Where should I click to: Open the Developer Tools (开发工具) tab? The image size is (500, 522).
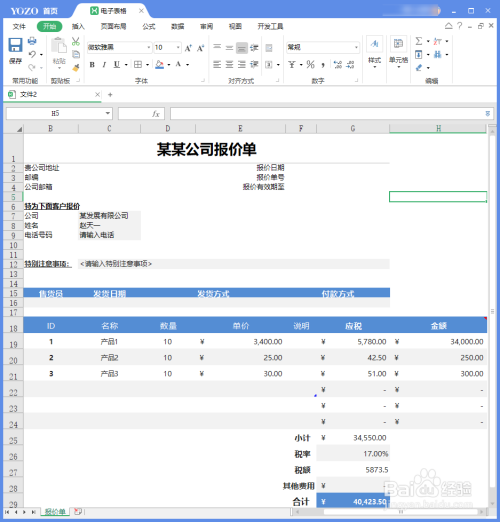point(270,26)
